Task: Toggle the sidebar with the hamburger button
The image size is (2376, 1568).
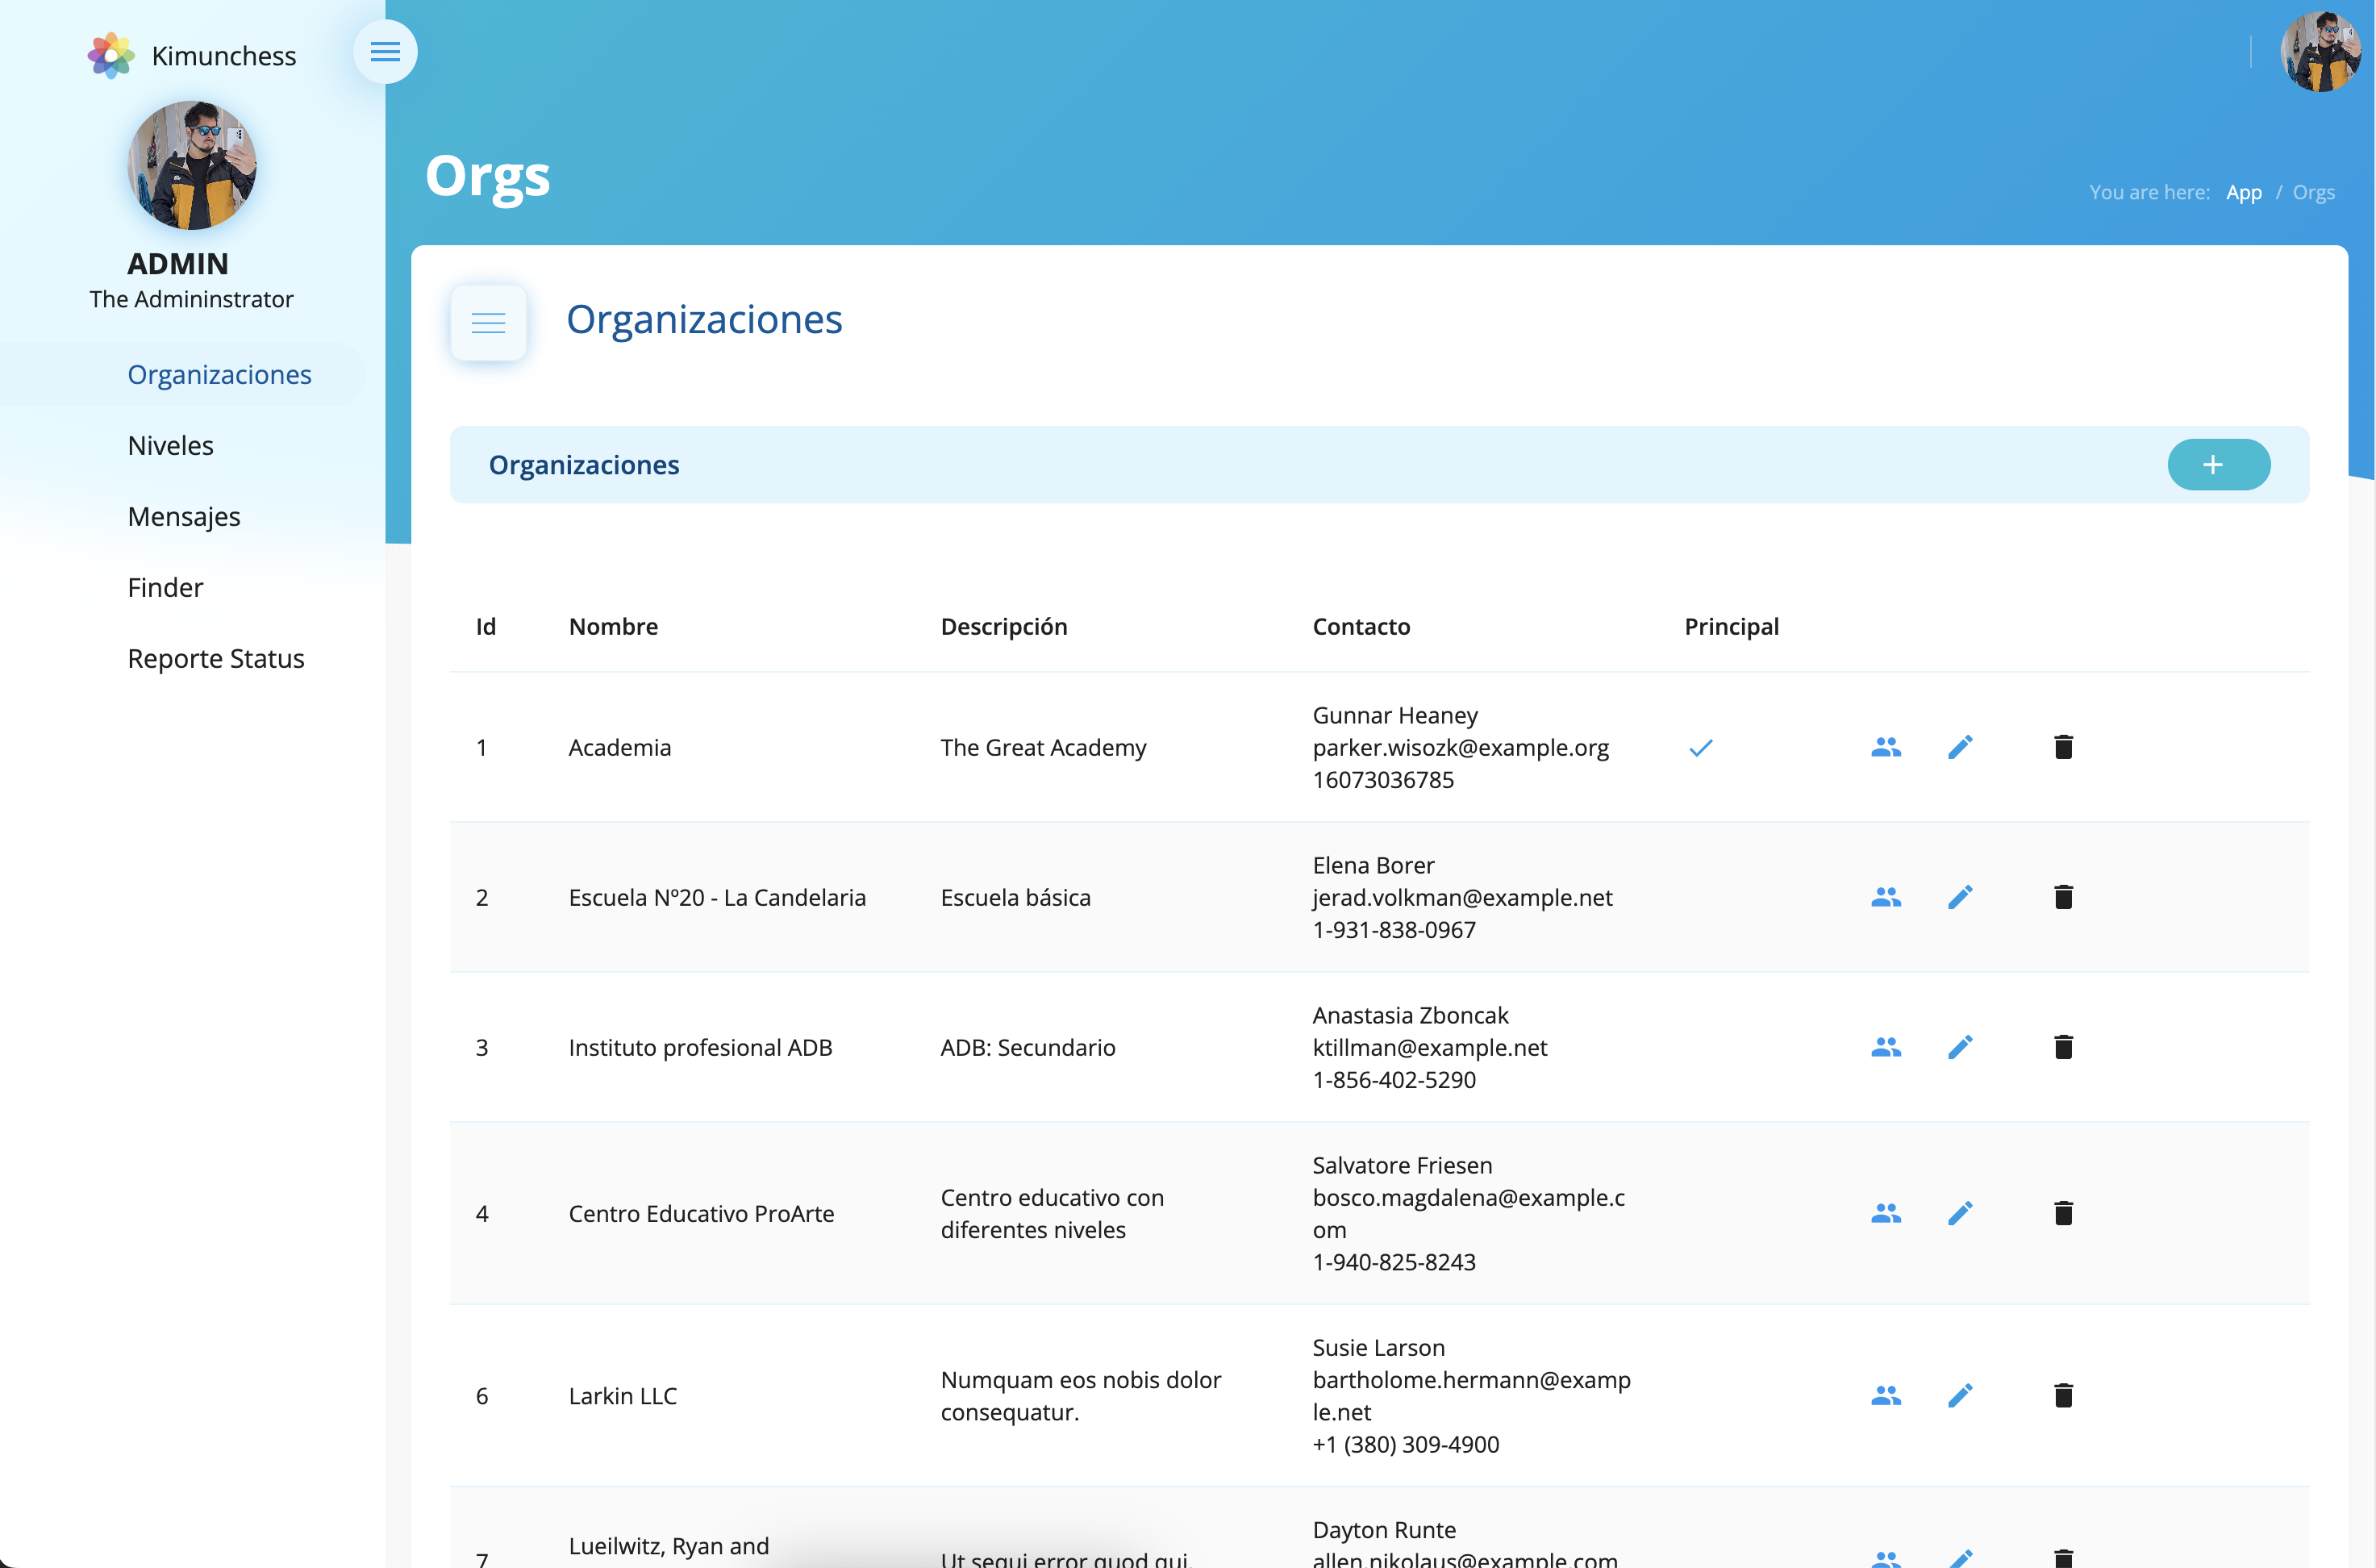Action: click(x=385, y=52)
